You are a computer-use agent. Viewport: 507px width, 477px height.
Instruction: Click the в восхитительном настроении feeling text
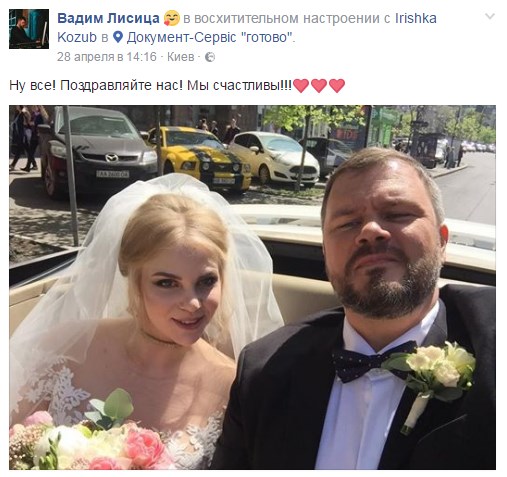pyautogui.click(x=287, y=18)
